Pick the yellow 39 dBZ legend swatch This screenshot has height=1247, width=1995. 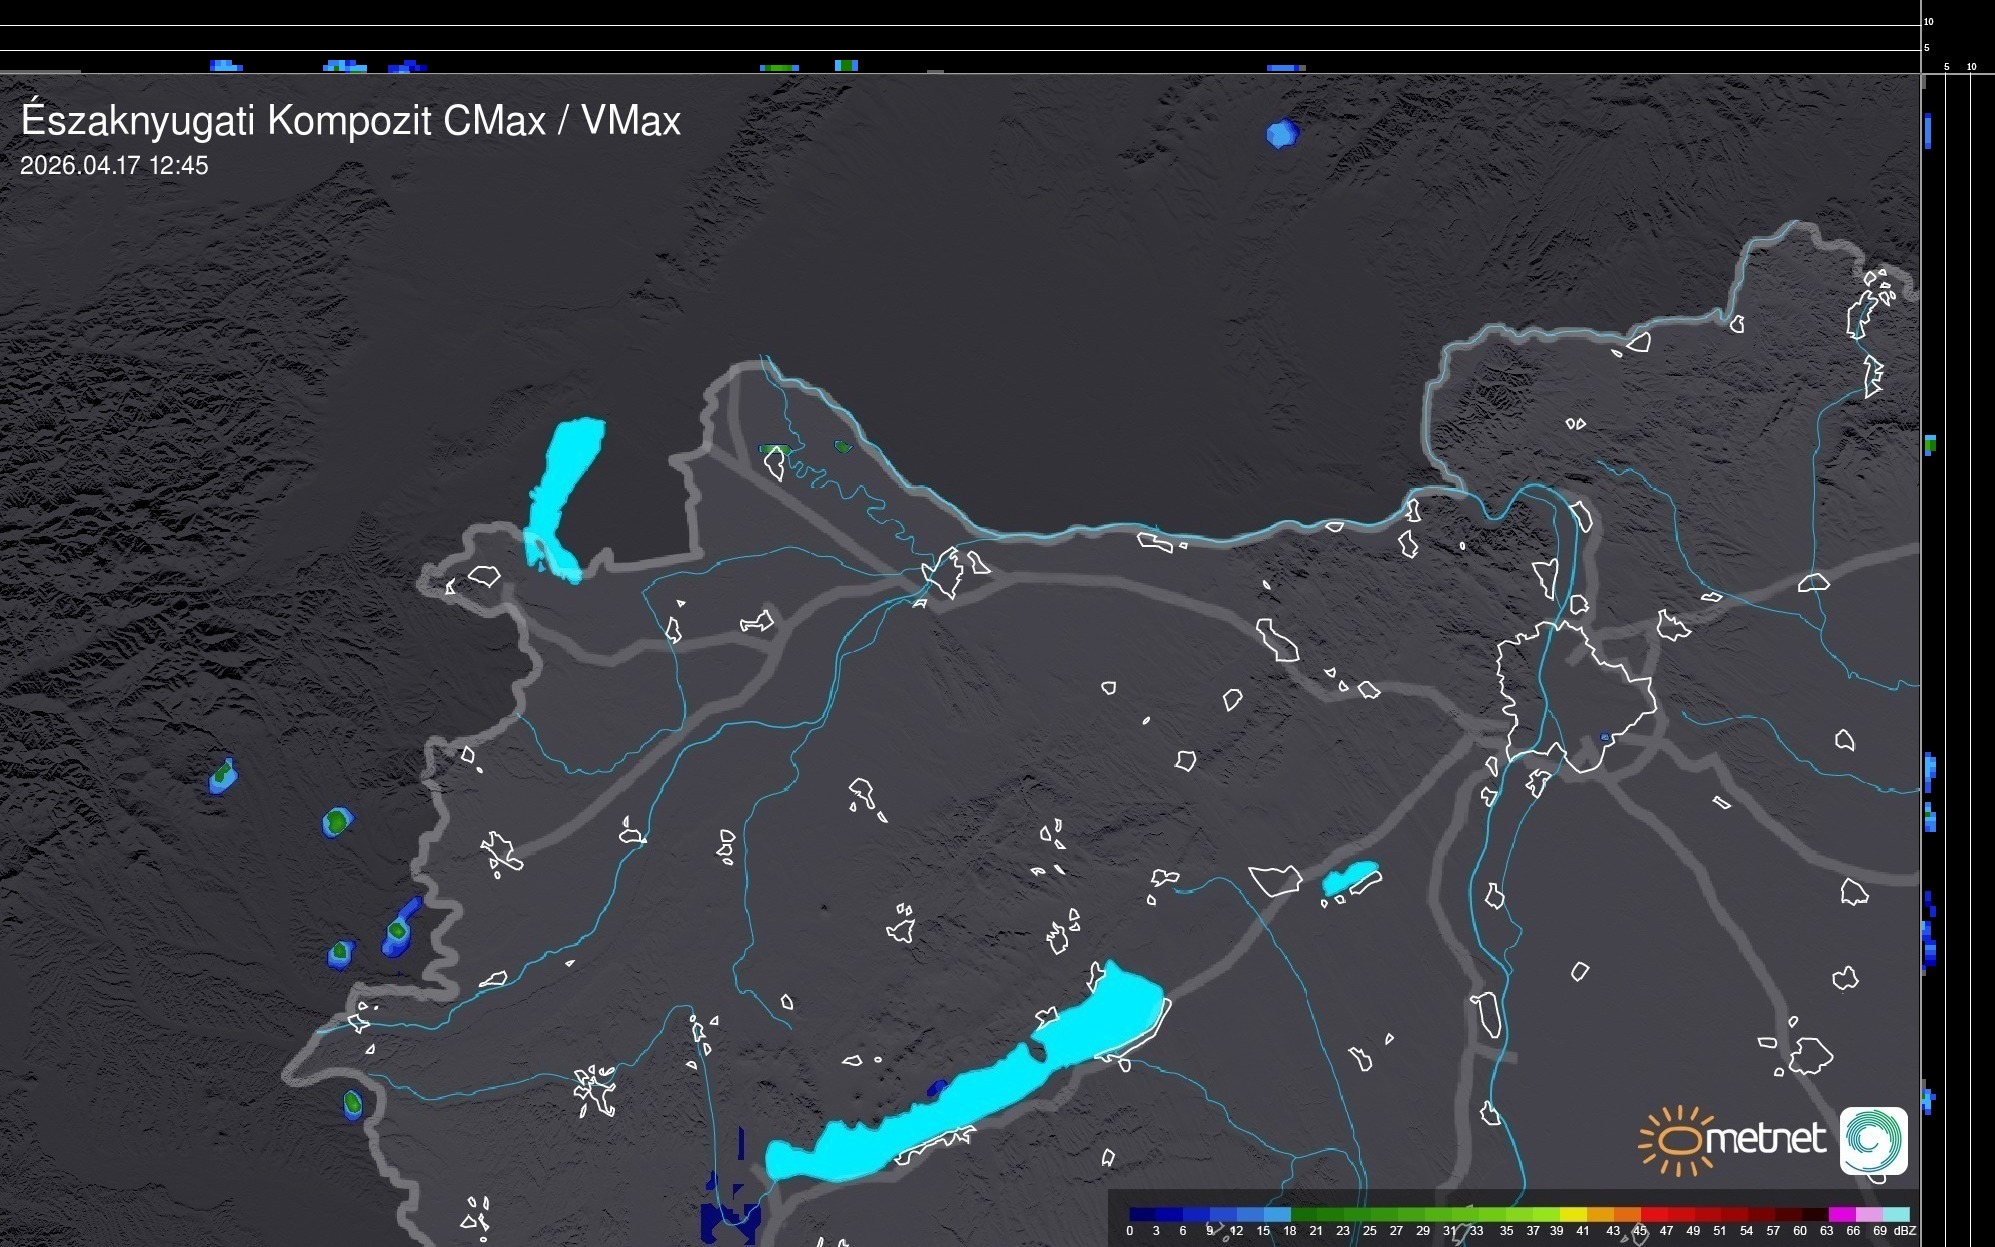pos(1572,1215)
